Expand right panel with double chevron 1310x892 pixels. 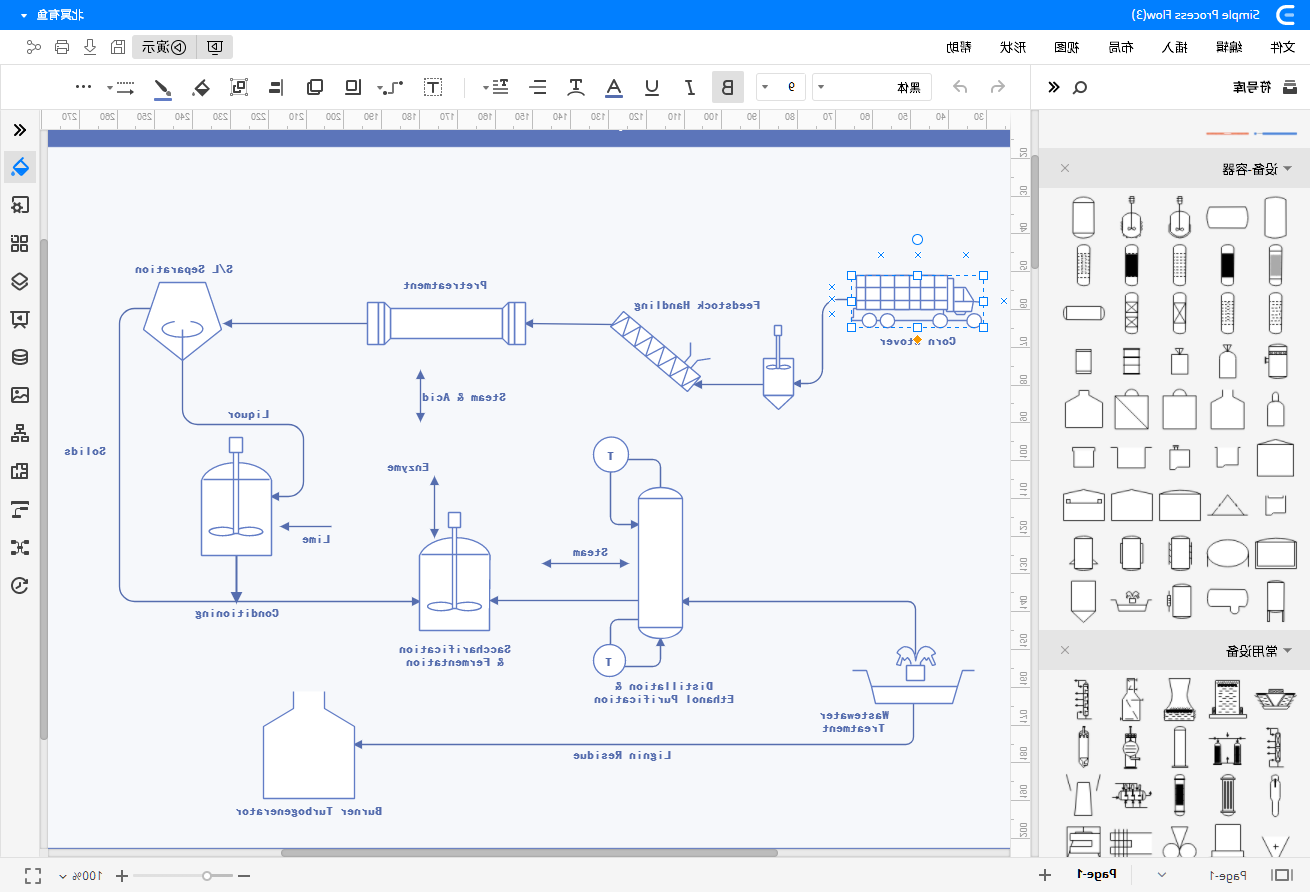[19, 130]
